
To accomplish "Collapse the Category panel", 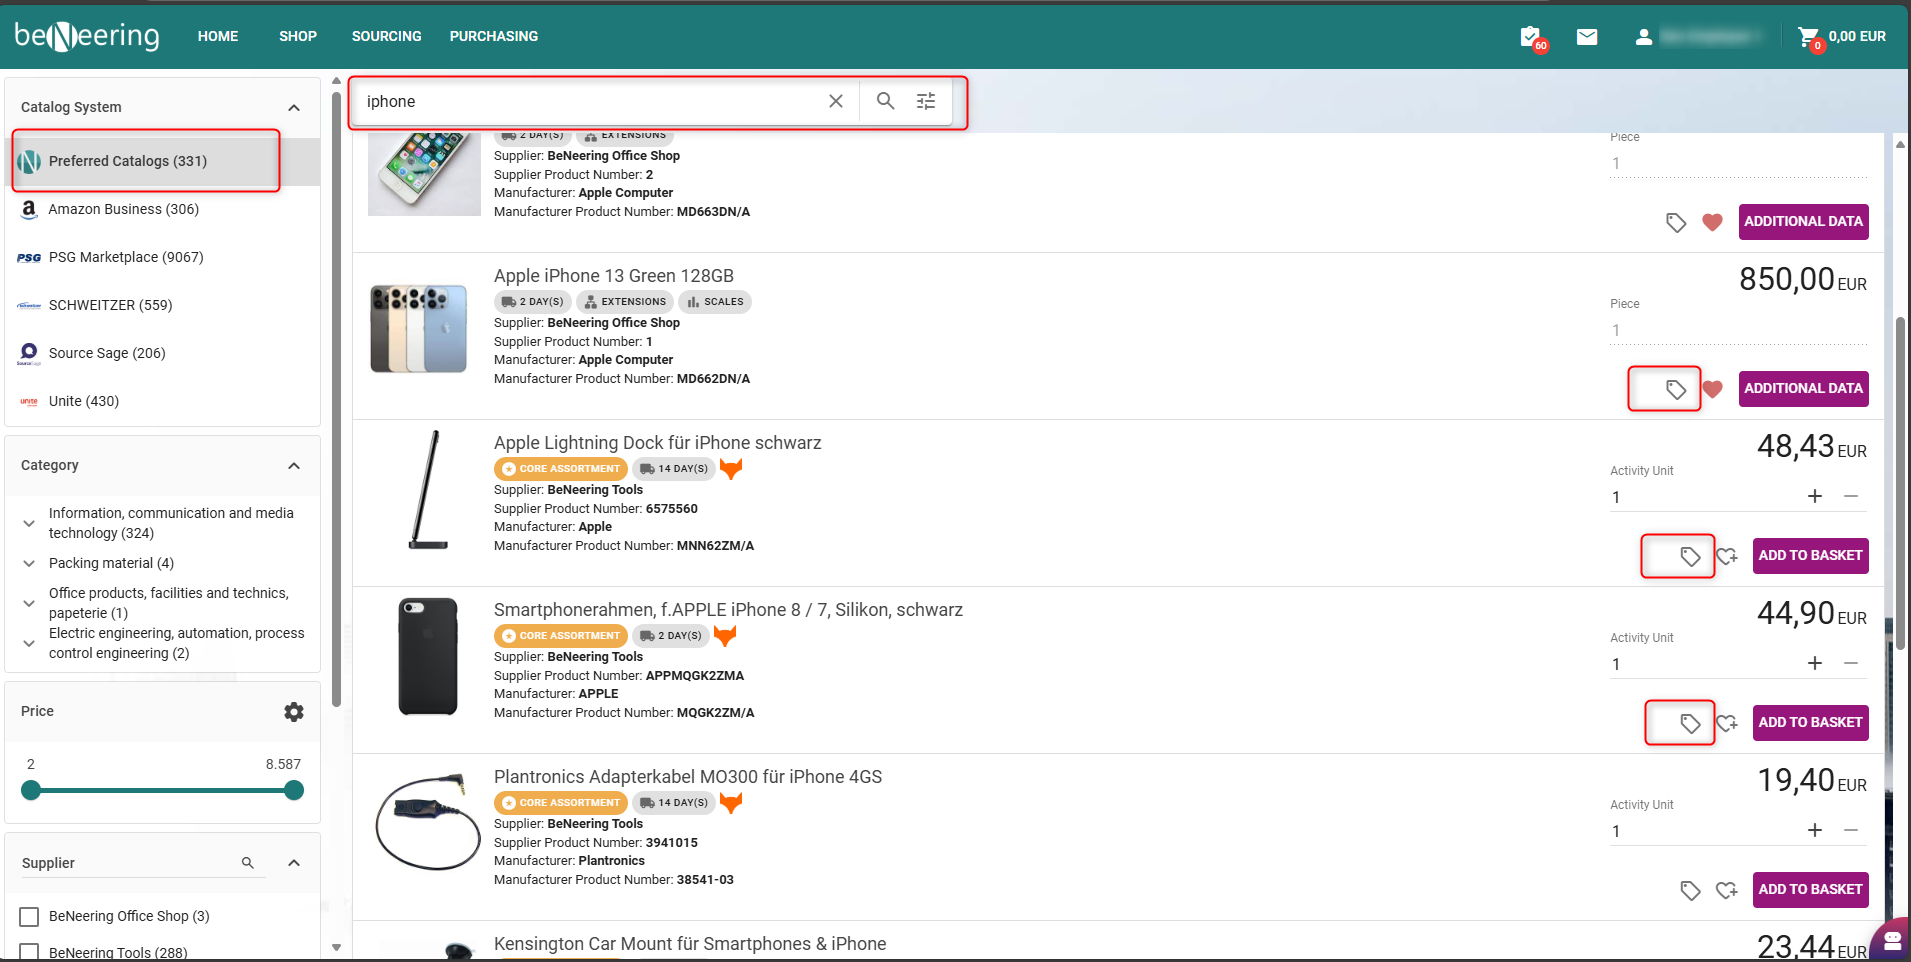I will (x=294, y=466).
